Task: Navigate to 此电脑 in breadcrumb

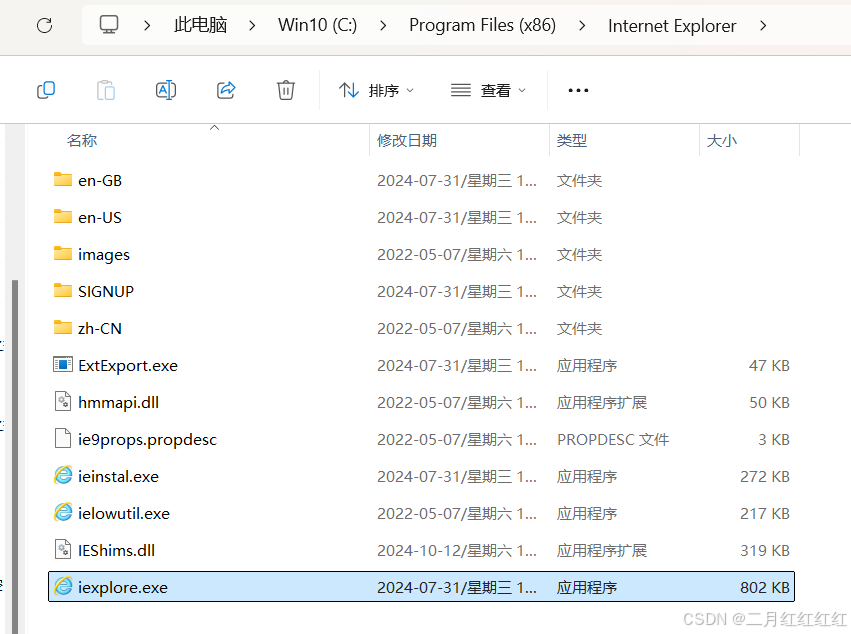Action: pos(200,25)
